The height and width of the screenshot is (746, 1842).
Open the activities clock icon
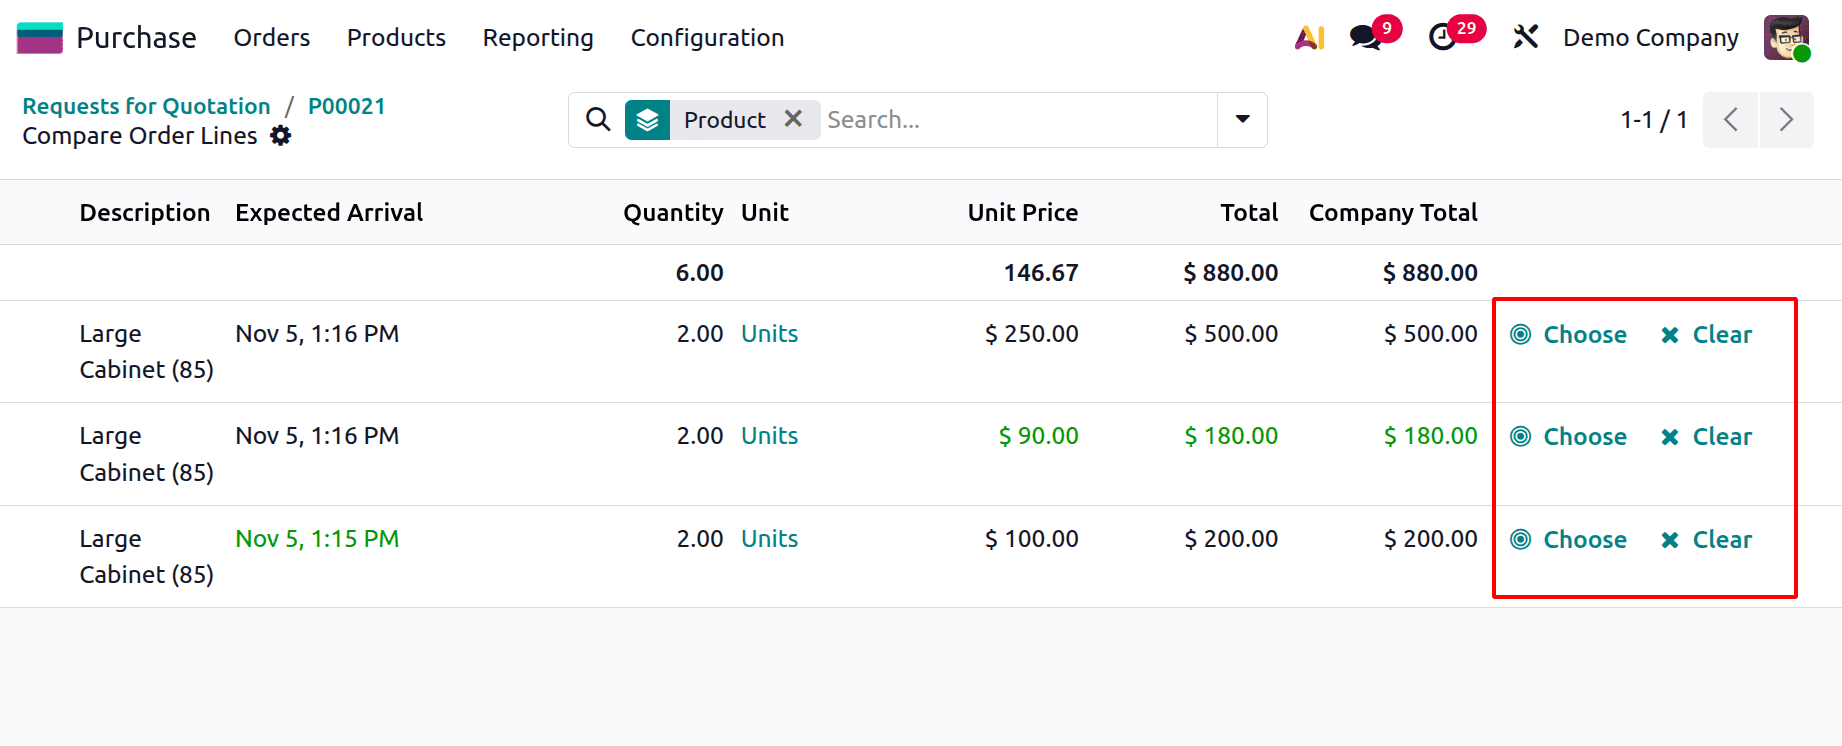click(1443, 38)
